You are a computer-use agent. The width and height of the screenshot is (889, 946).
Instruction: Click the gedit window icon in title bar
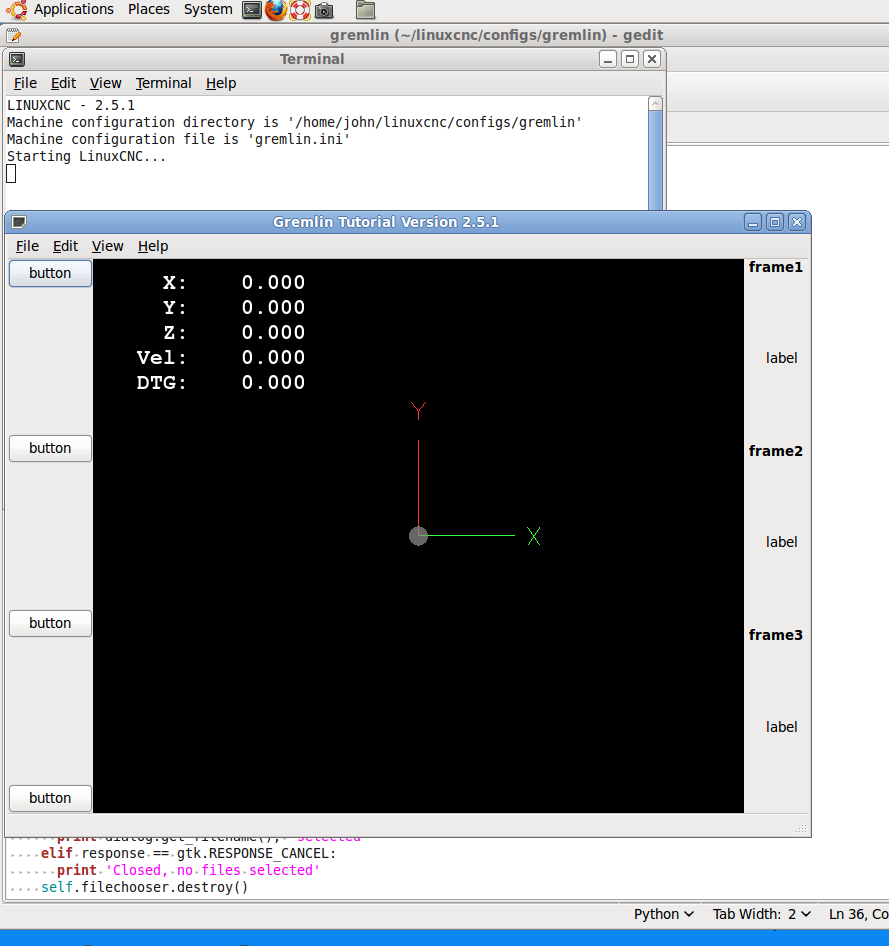pos(13,36)
